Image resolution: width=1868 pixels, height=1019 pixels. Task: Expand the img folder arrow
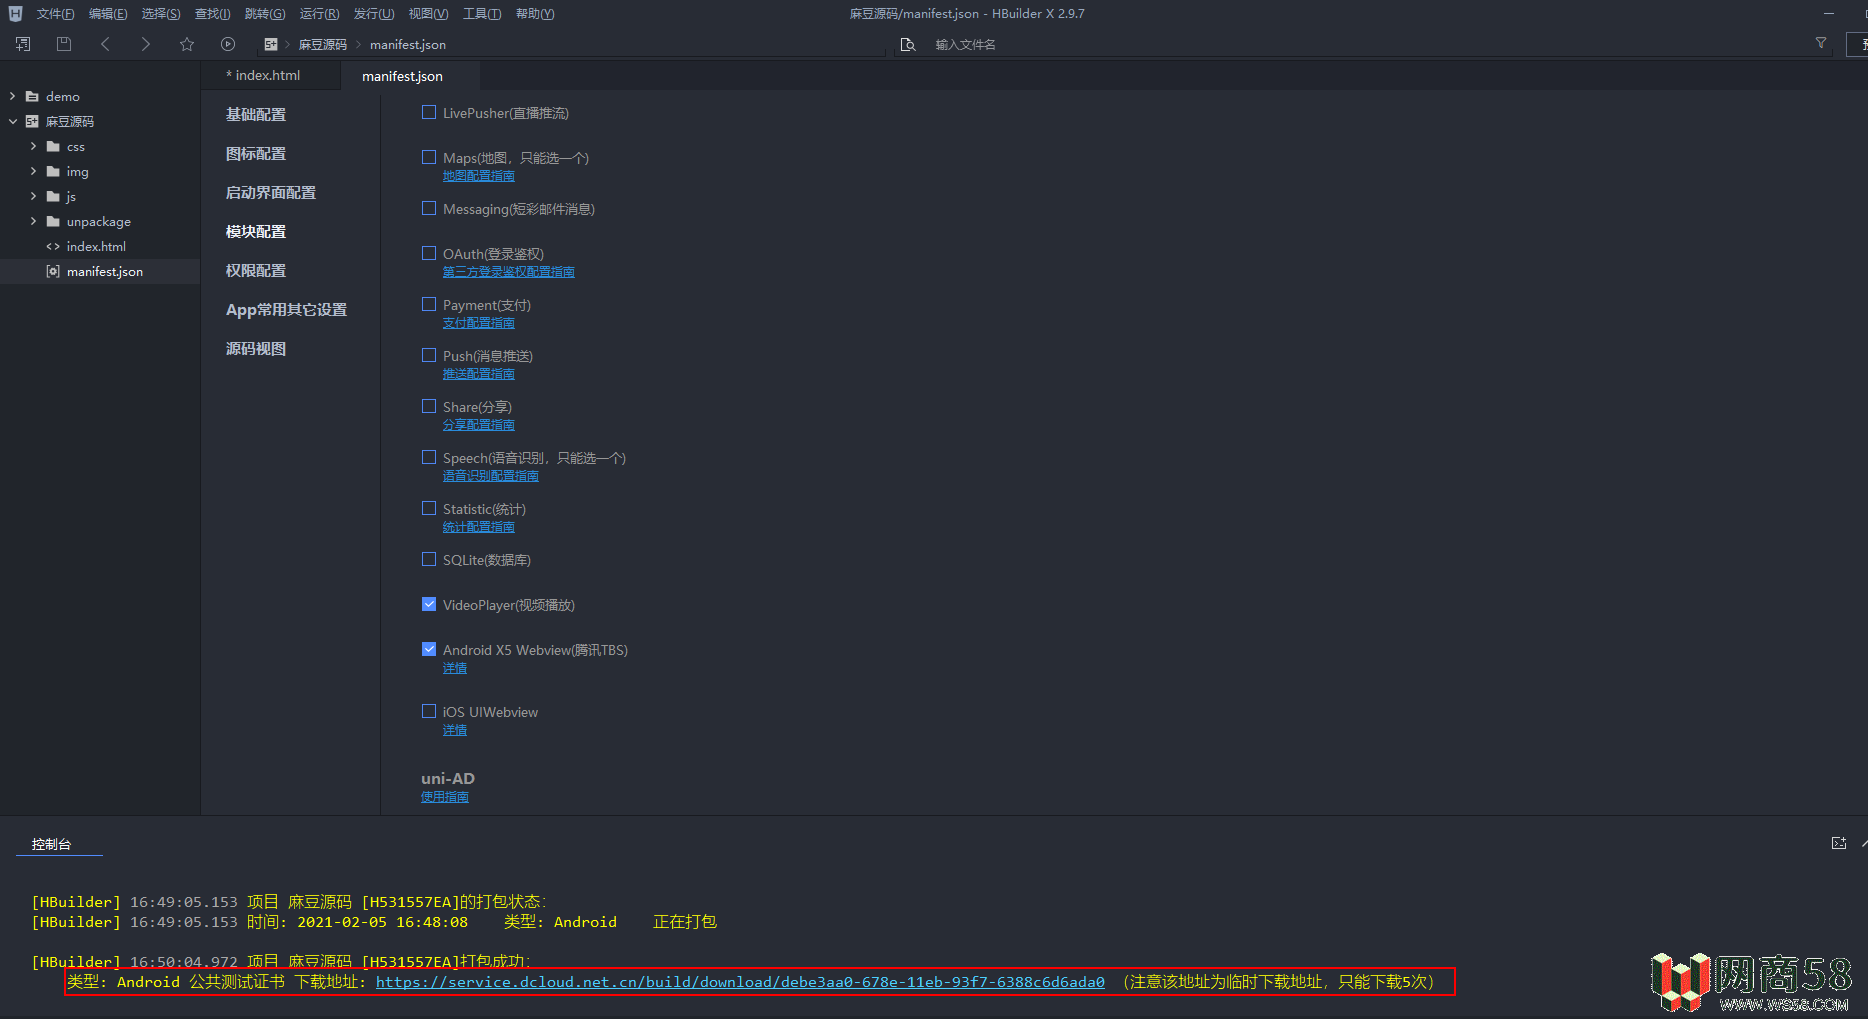pos(33,171)
